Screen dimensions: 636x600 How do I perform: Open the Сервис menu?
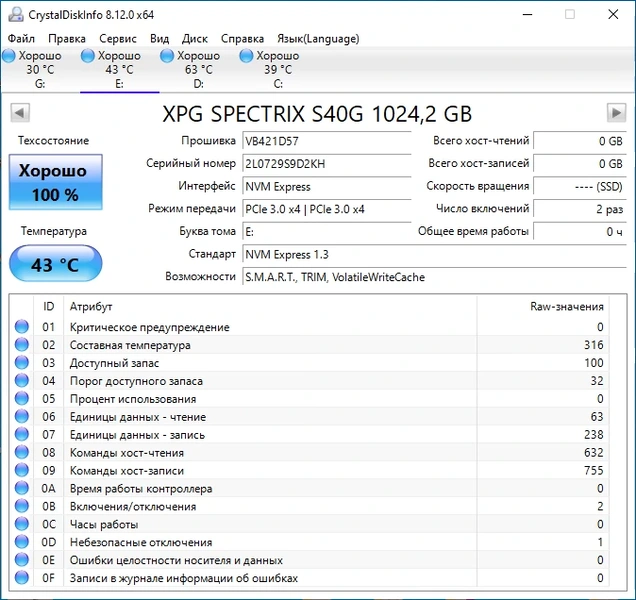(118, 38)
